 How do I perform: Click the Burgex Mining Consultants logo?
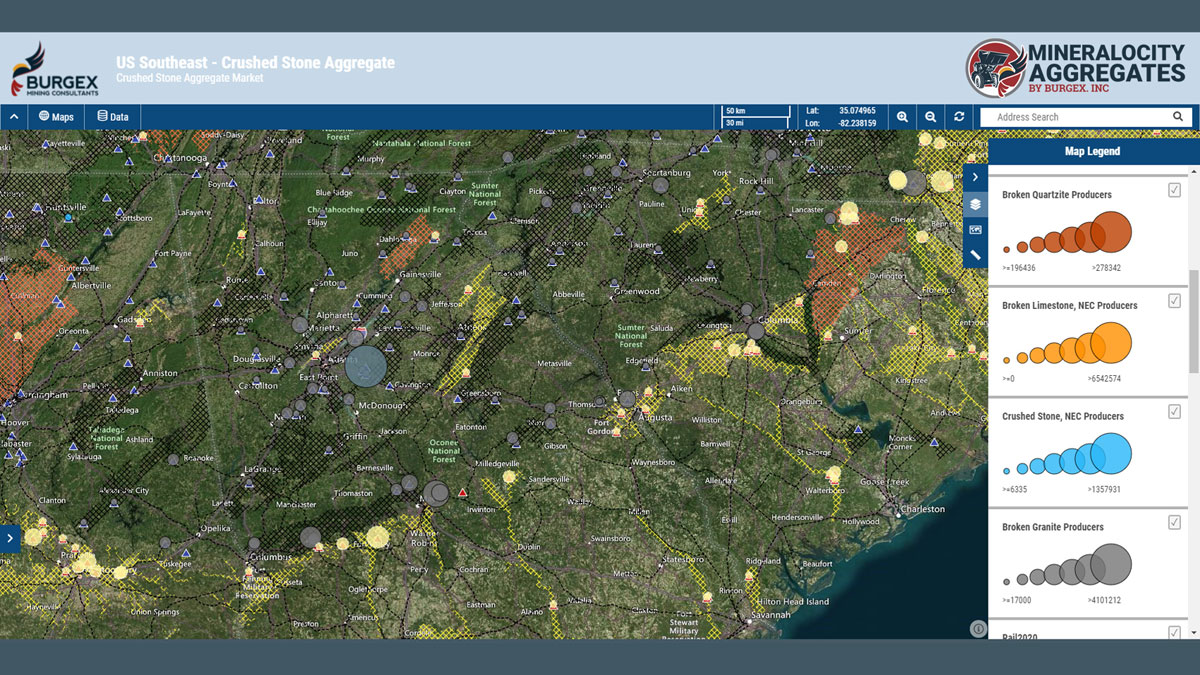point(55,69)
